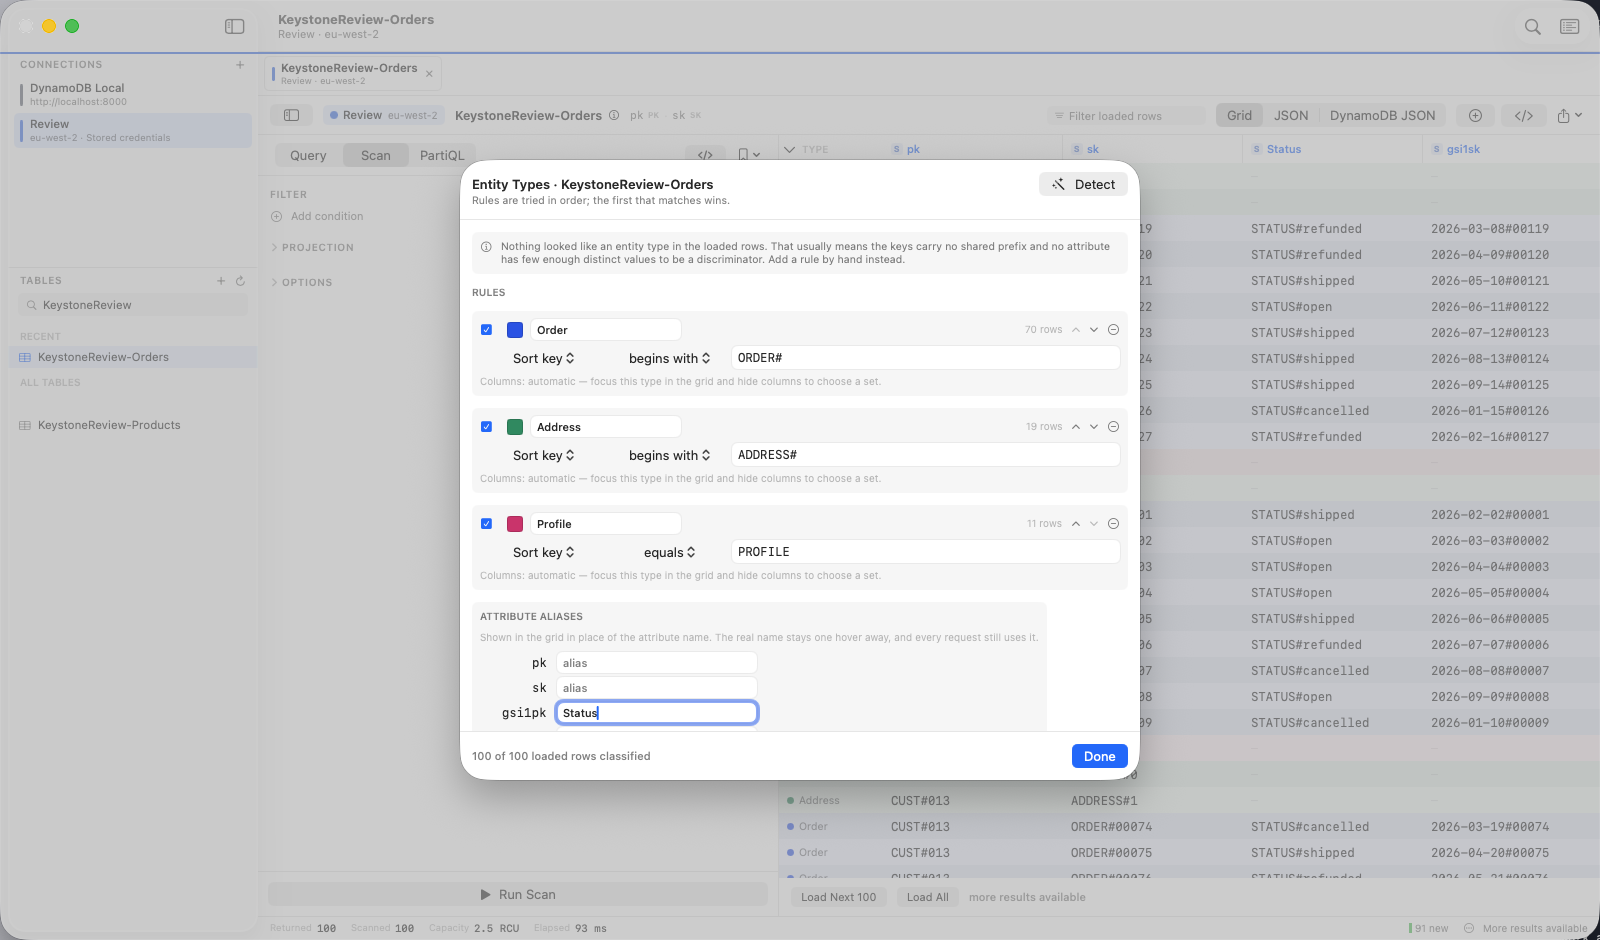The width and height of the screenshot is (1600, 940).
Task: Click the sk alias field
Action: point(656,688)
